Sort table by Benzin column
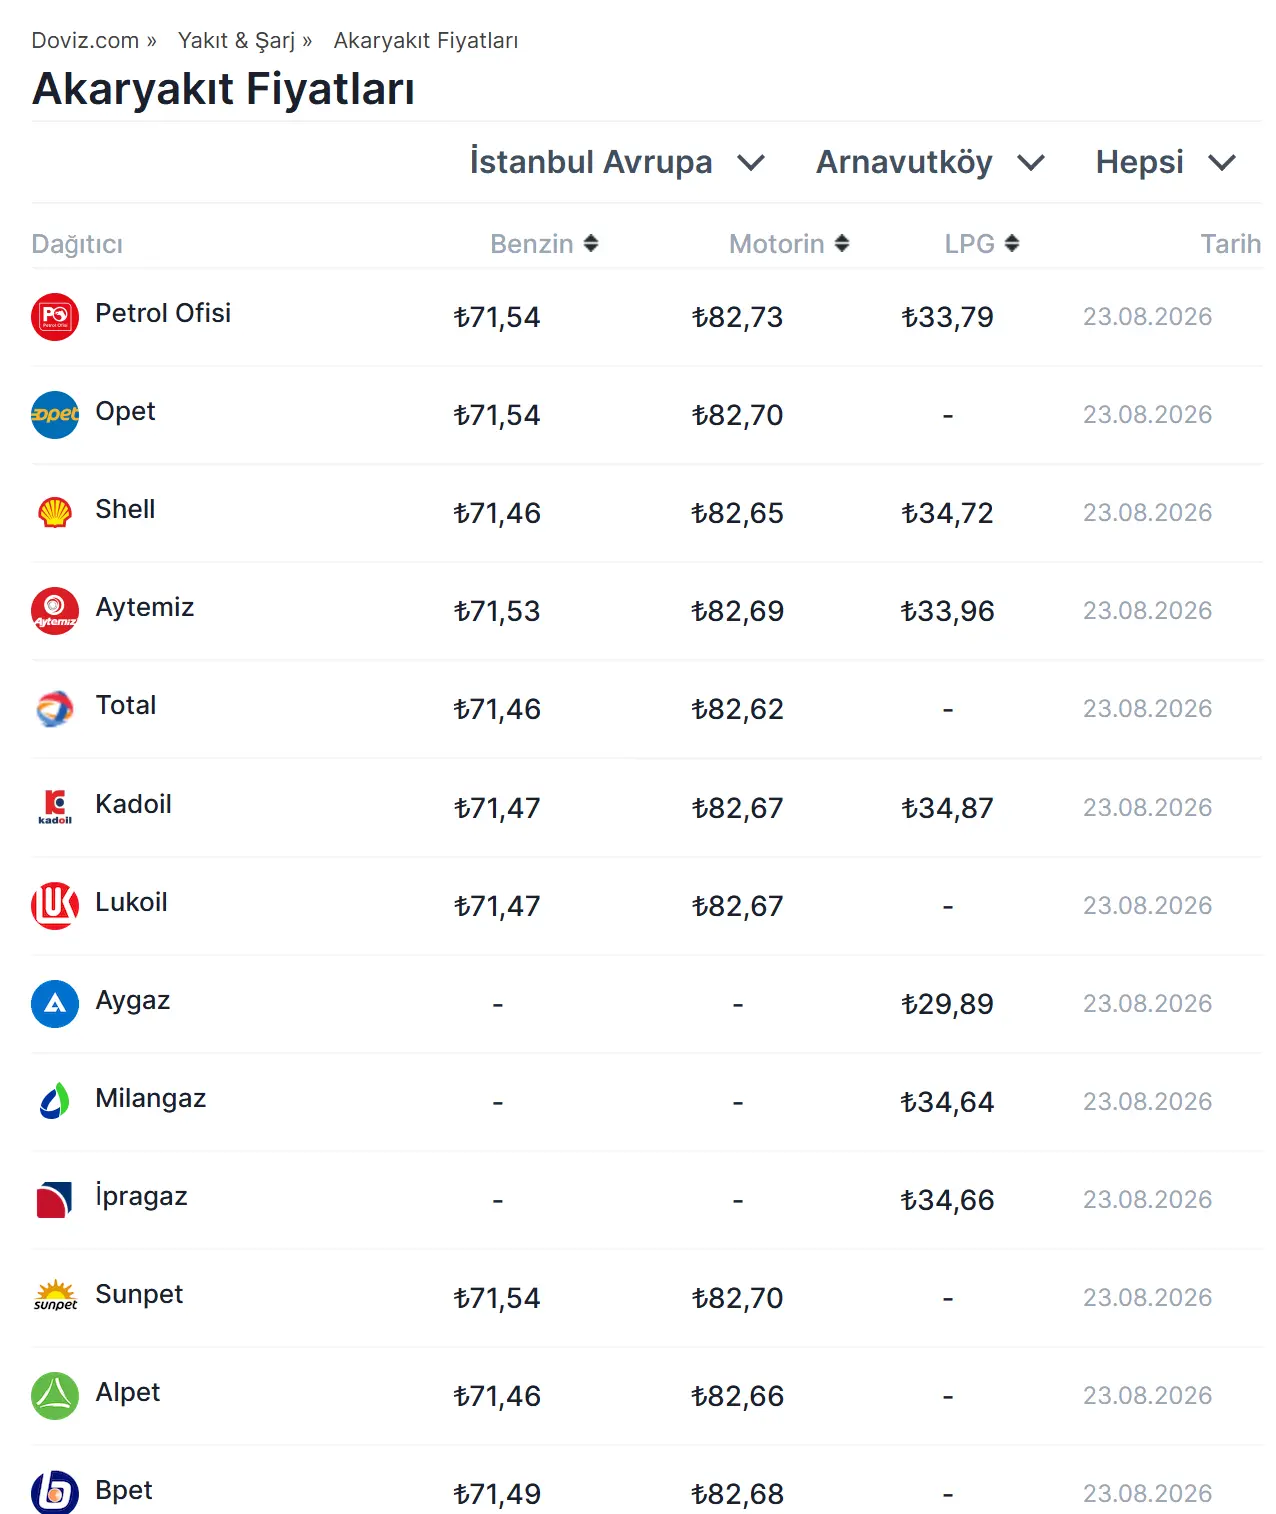Screen dimensions: 1276x1514 (544, 244)
